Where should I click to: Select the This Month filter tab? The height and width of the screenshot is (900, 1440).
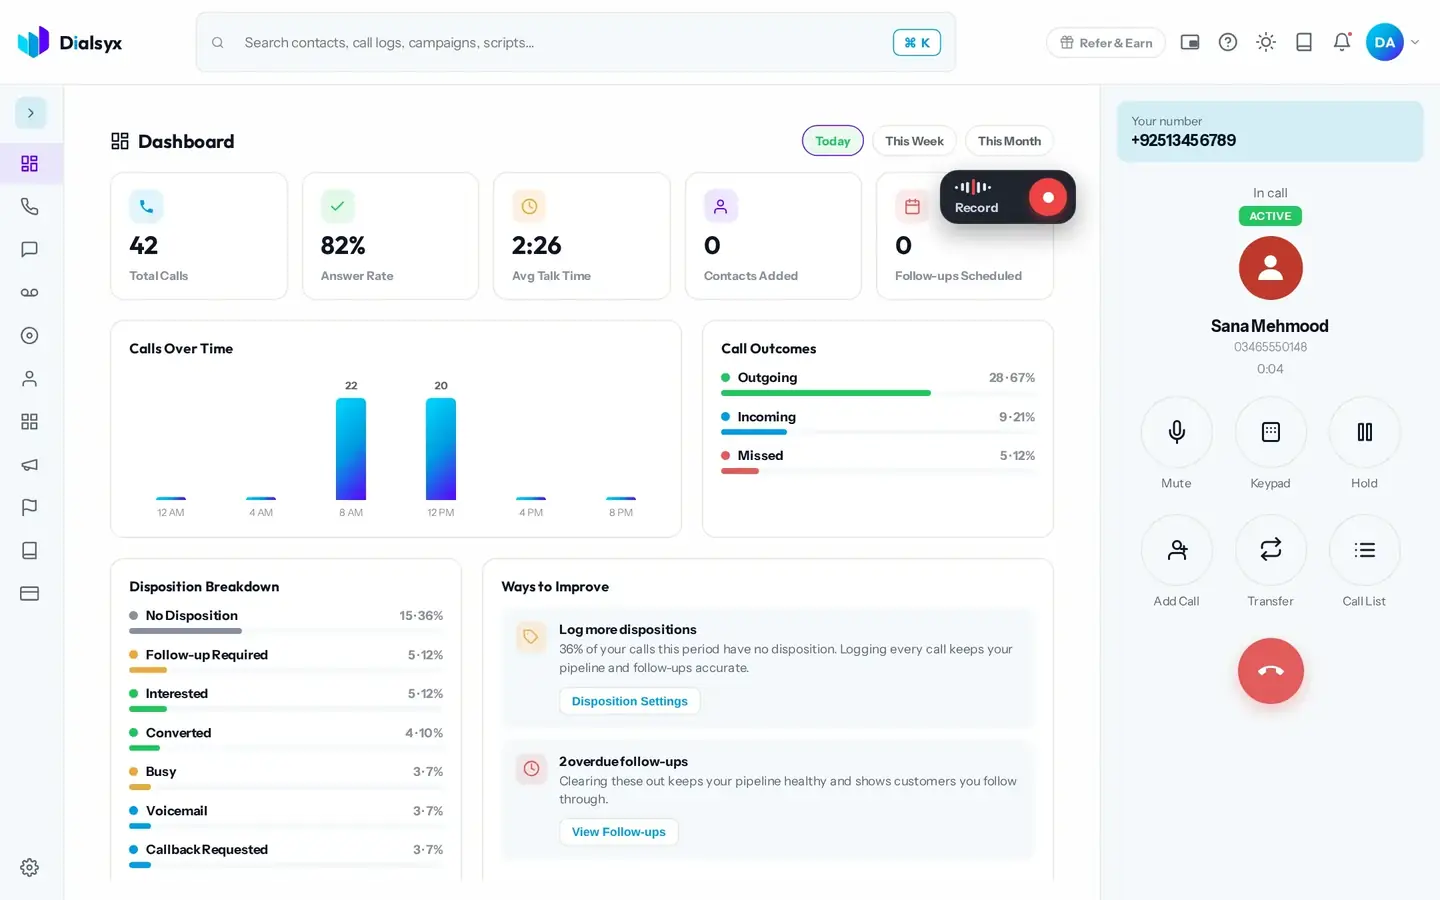1009,141
